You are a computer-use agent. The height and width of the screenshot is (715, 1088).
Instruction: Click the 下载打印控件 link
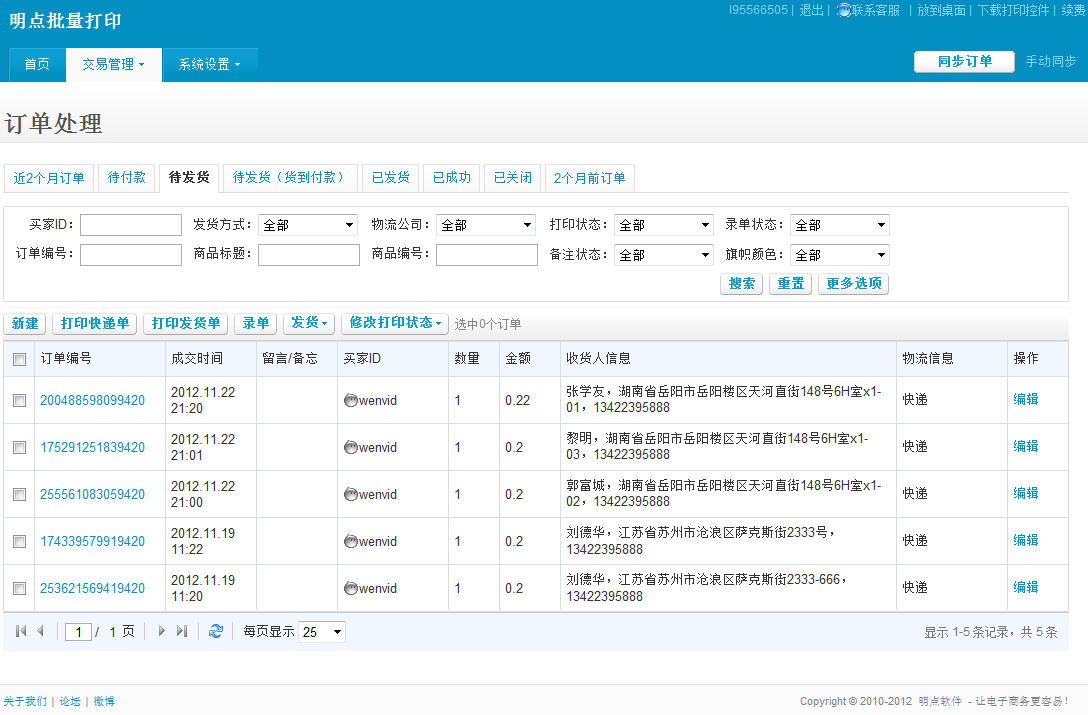click(x=1014, y=10)
